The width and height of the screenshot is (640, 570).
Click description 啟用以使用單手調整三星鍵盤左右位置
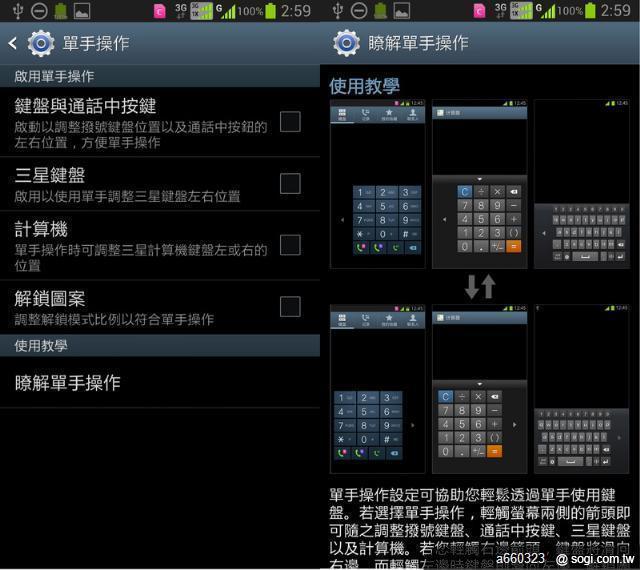[x=127, y=196]
